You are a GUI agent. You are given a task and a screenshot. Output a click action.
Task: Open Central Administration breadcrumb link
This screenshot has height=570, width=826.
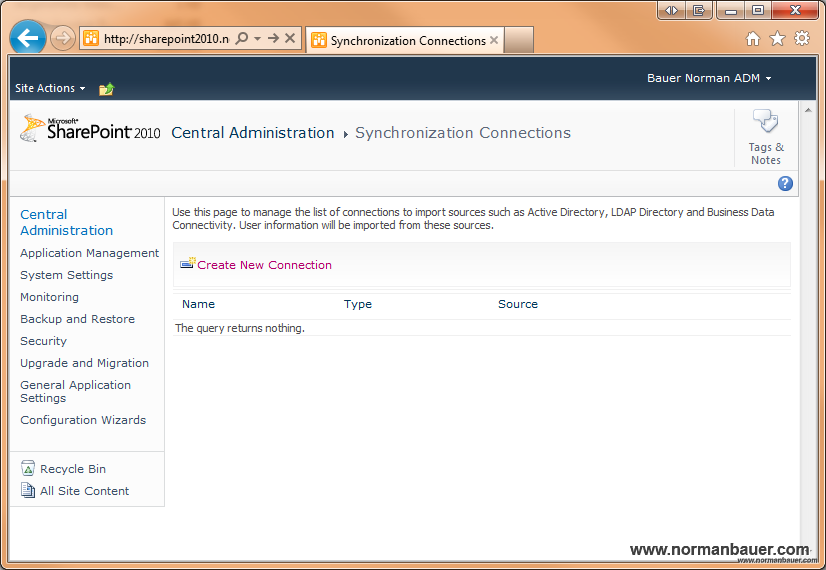253,133
